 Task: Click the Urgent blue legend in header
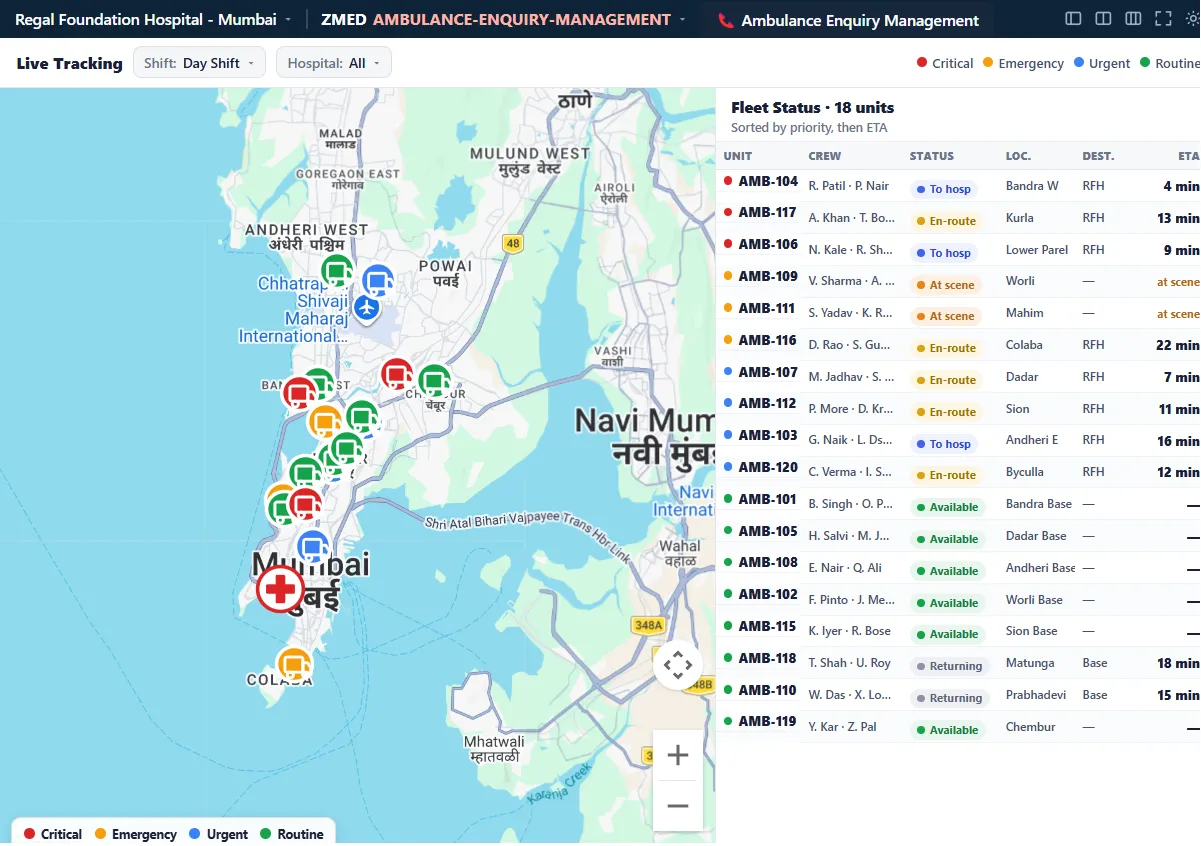pos(1101,63)
